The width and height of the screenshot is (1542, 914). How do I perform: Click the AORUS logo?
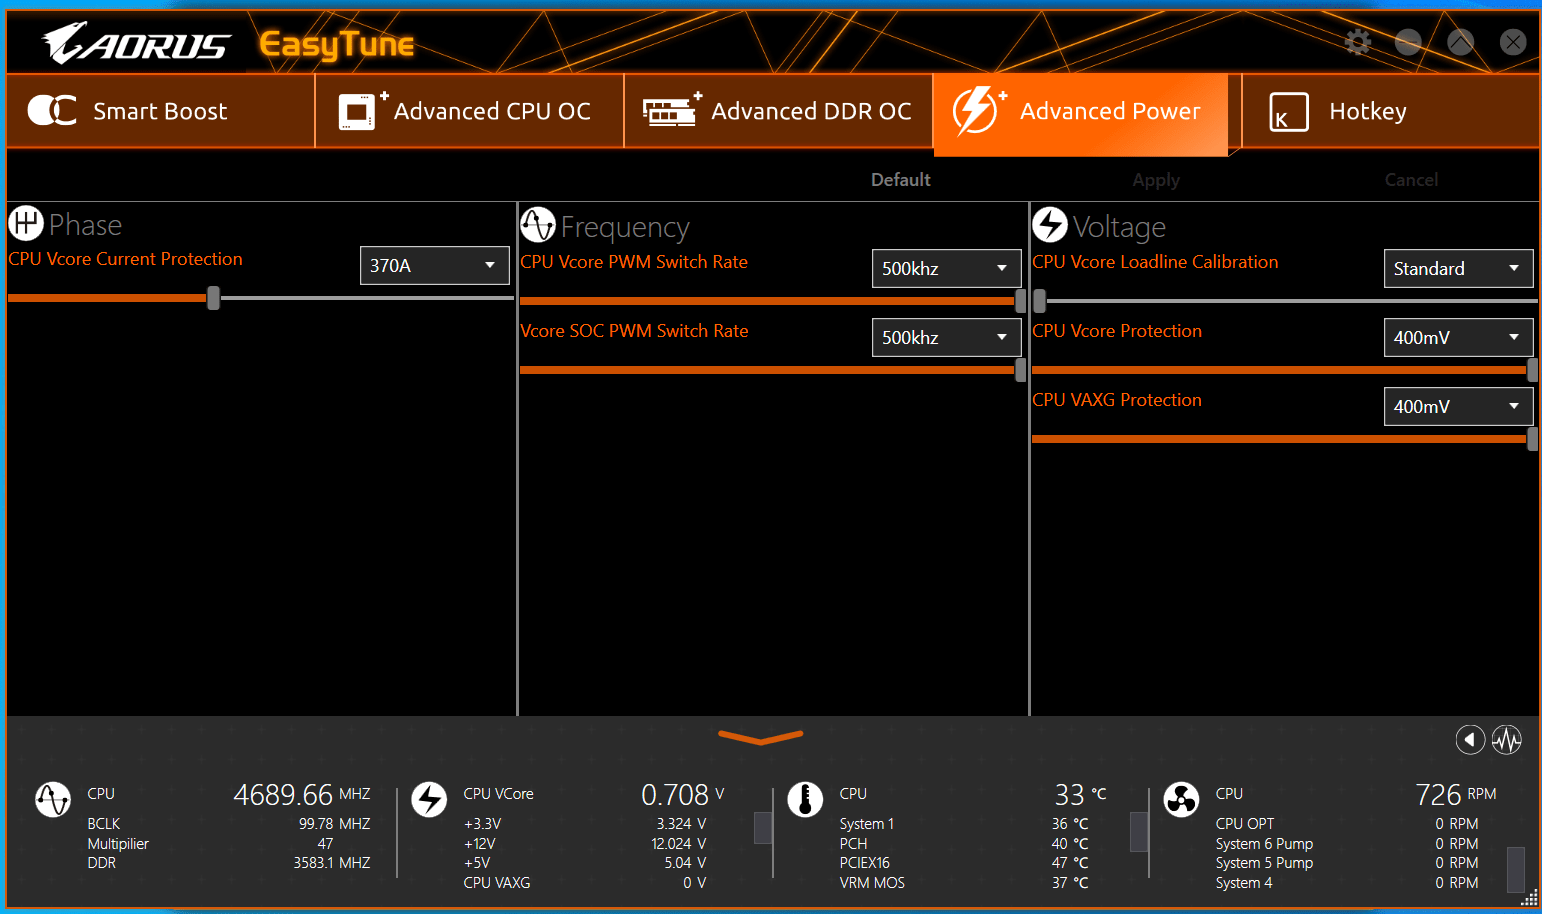136,44
